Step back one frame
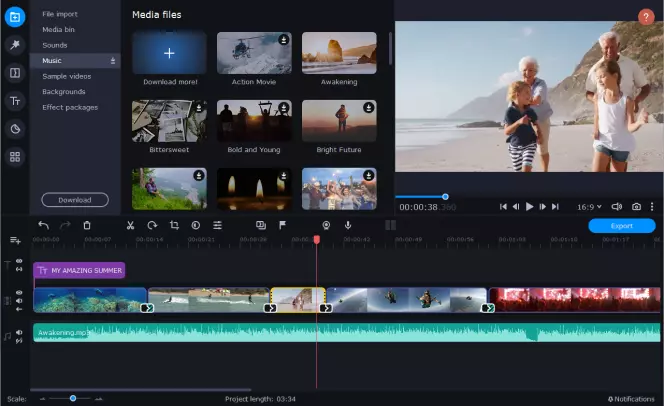Screen dimensions: 664x406 point(516,207)
